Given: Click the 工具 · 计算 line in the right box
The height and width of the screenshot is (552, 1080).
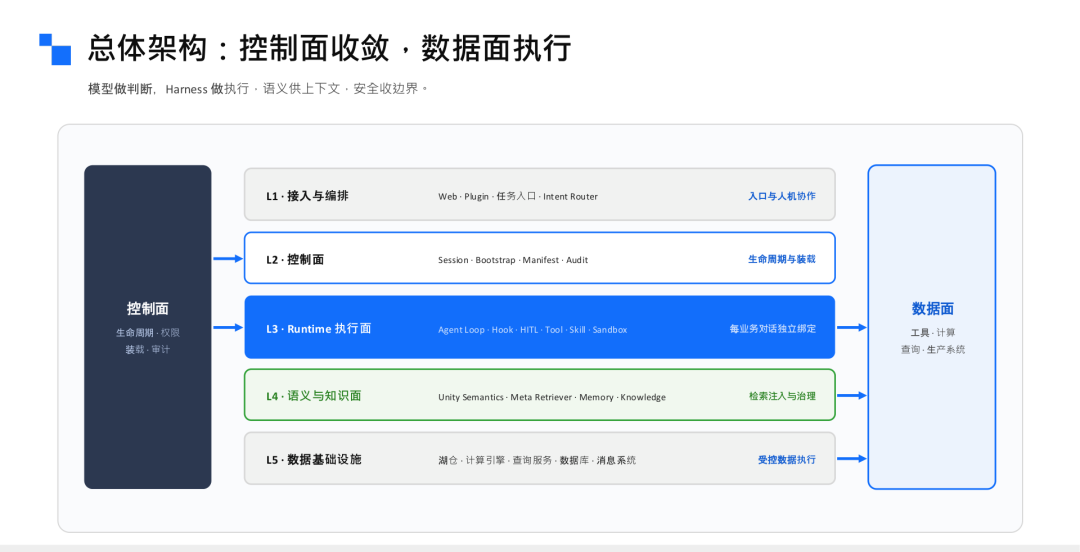Looking at the screenshot, I should pyautogui.click(x=933, y=333).
